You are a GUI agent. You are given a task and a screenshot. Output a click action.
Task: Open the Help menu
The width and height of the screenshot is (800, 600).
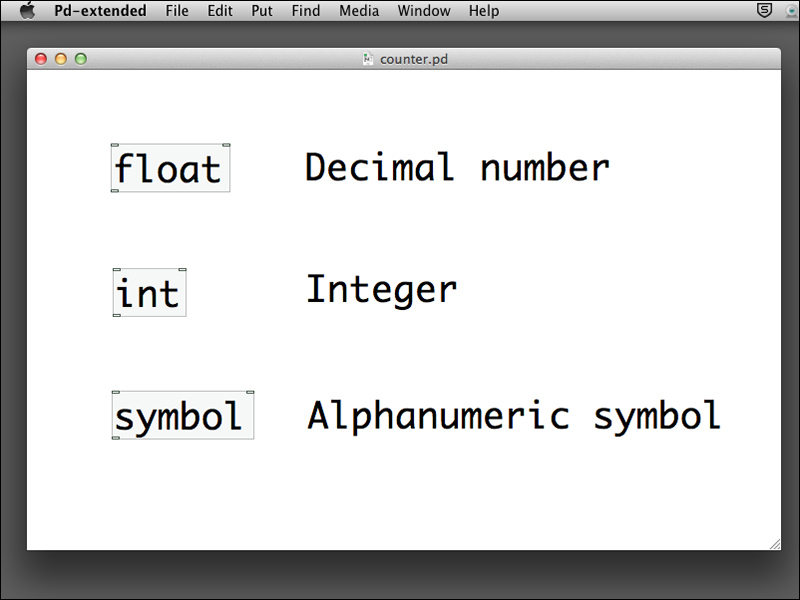483,11
